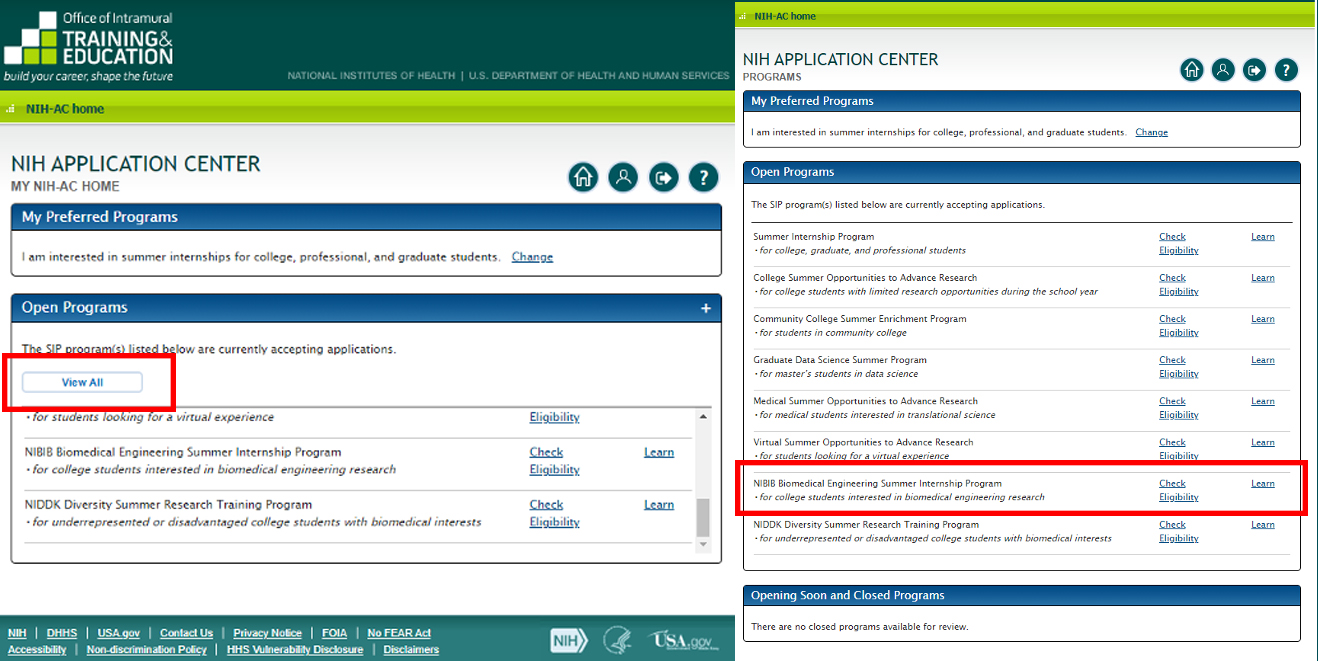The image size is (1318, 661).
Task: Click the scrollbar thumb in the programs list
Action: (x=703, y=518)
